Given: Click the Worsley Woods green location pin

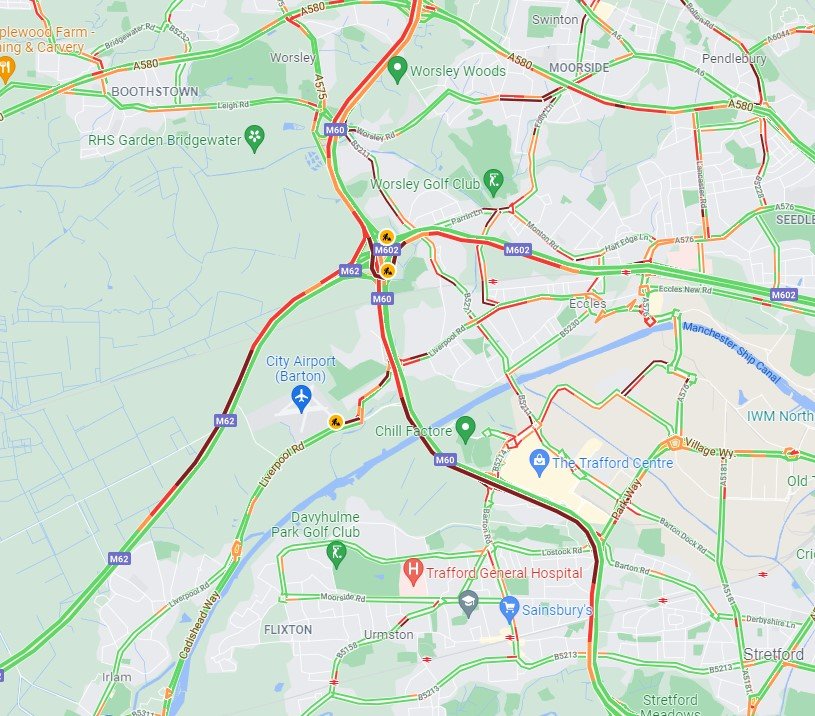Looking at the screenshot, I should coord(397,69).
